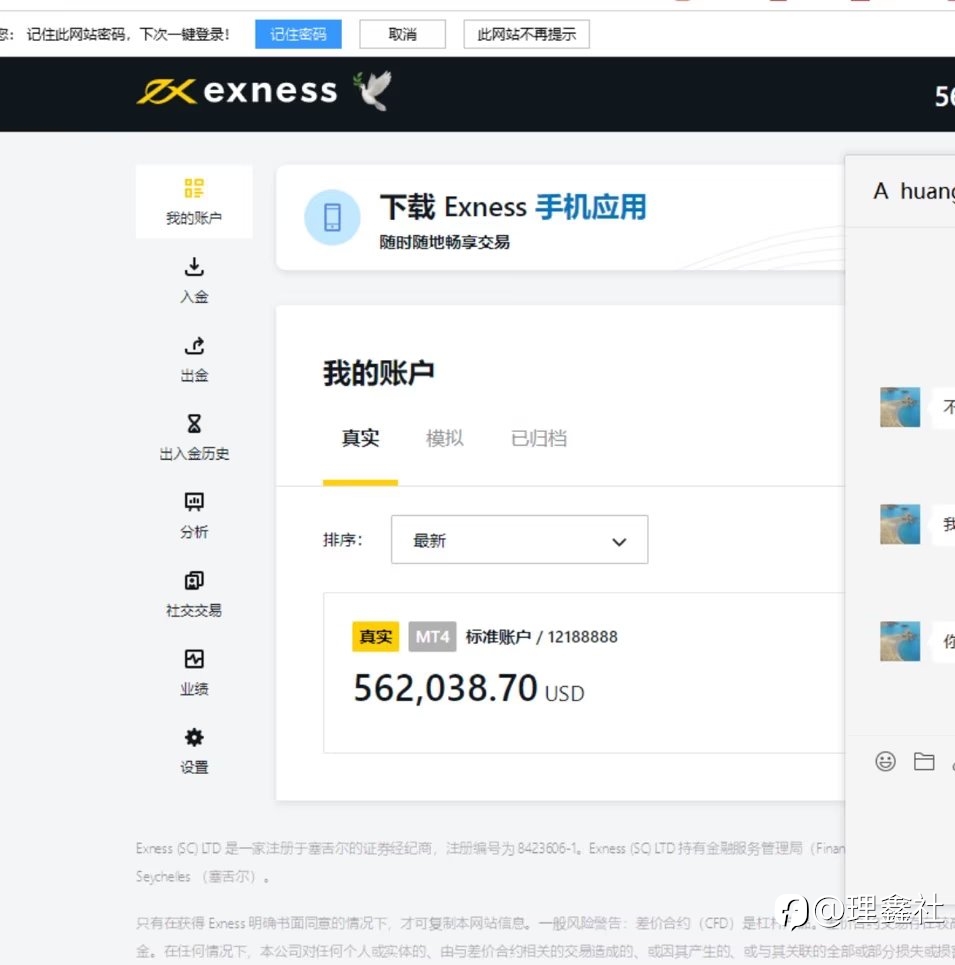The image size is (955, 965).
Task: Open 我的账户 in the sidebar
Action: tap(194, 201)
